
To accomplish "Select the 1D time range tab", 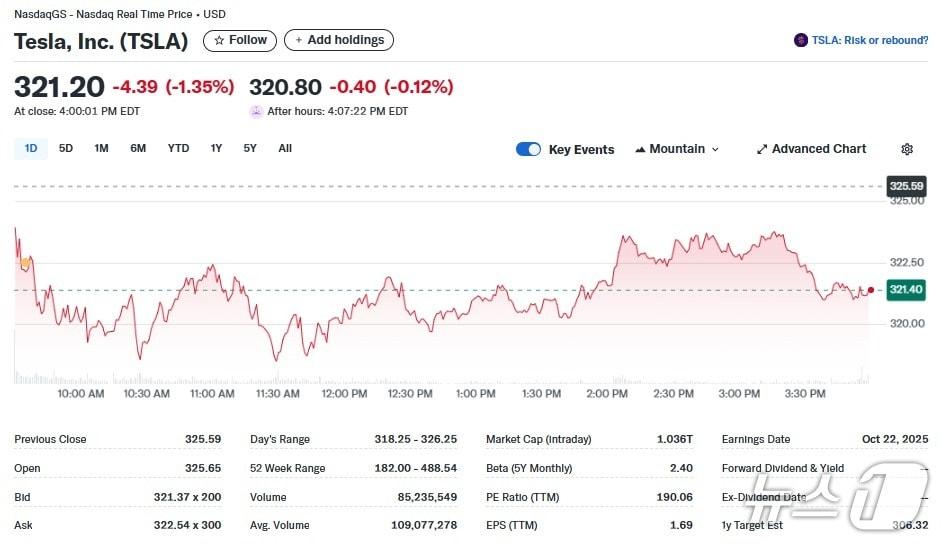I will (30, 148).
